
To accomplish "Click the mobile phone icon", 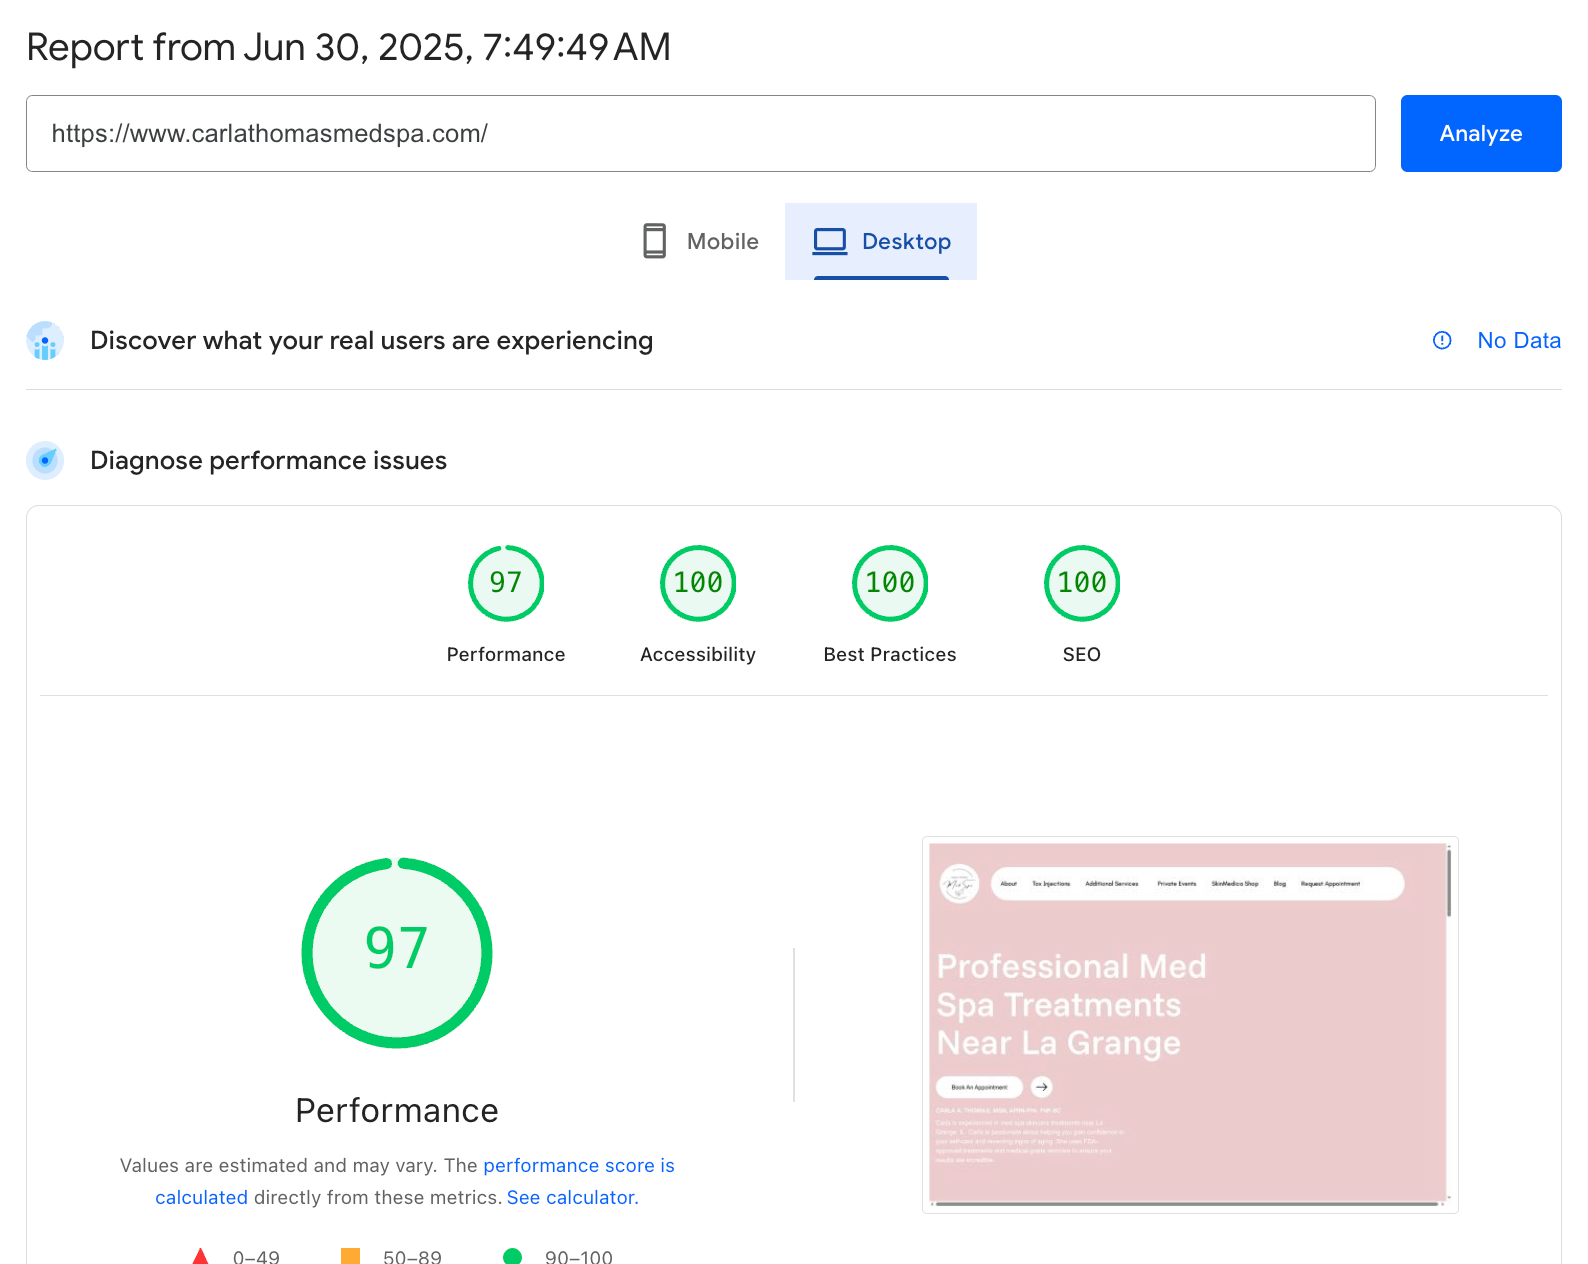I will click(x=655, y=241).
